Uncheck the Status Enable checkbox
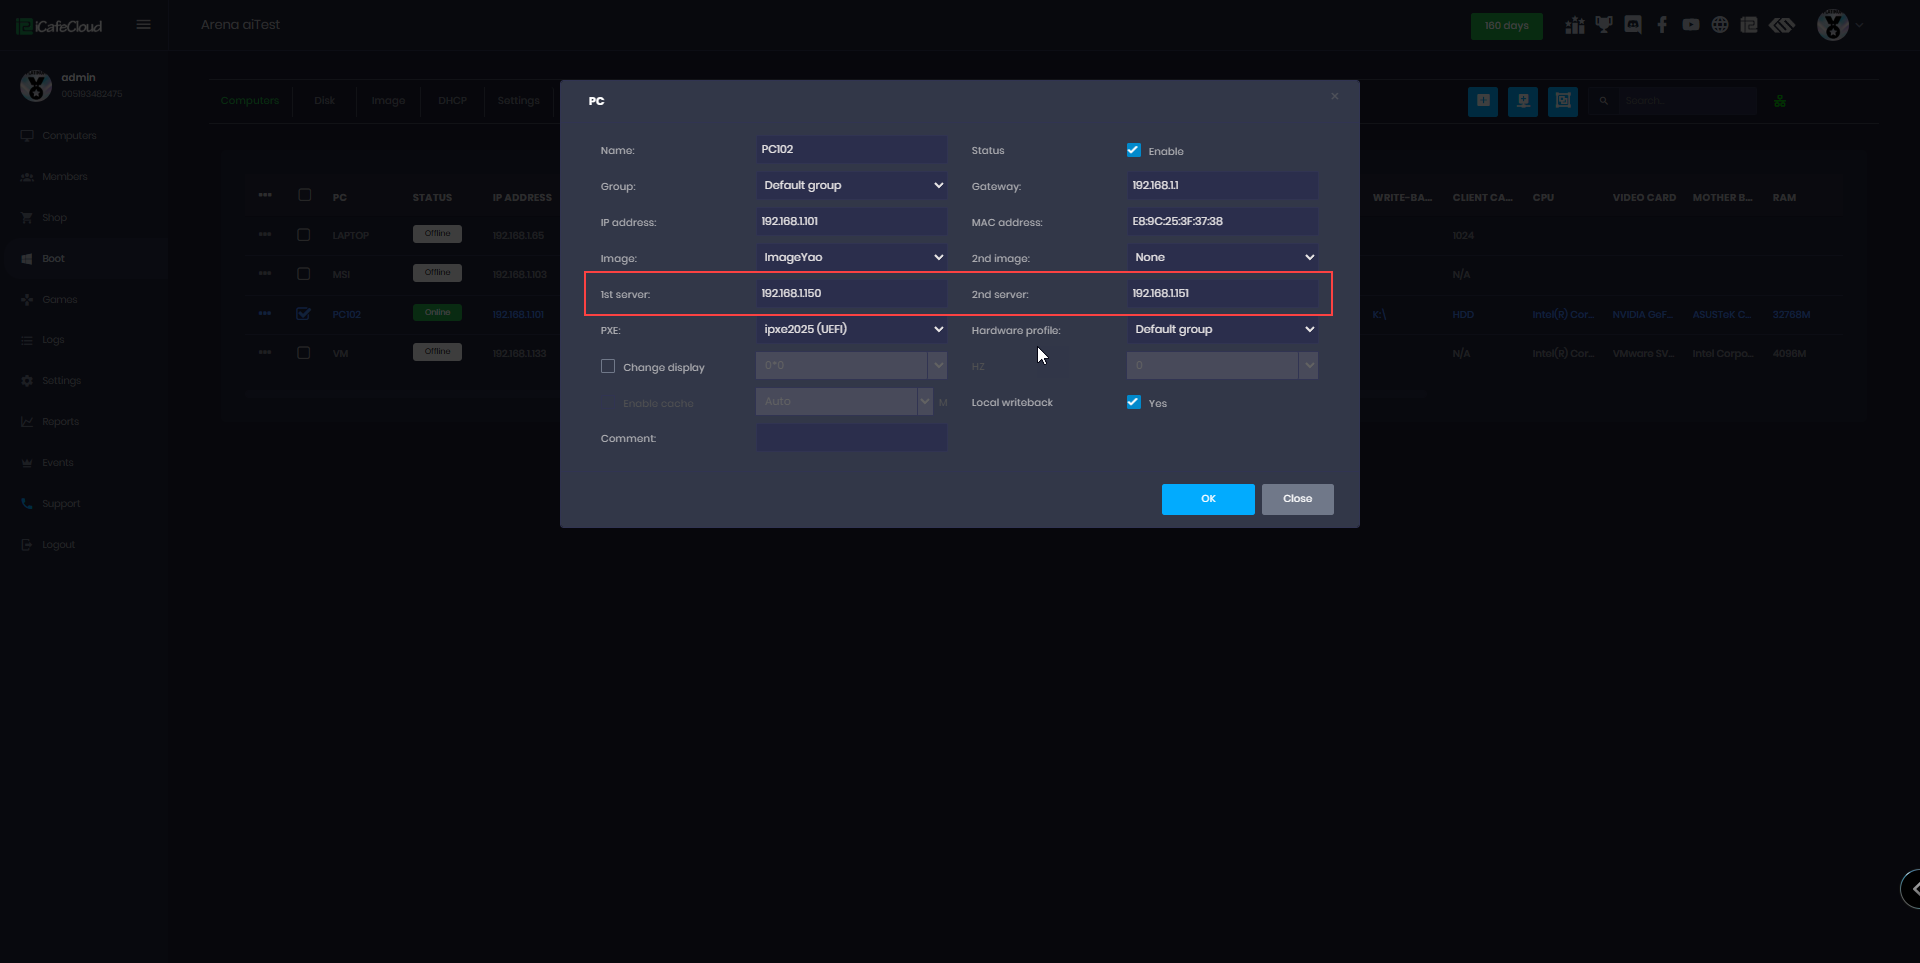 click(x=1134, y=150)
